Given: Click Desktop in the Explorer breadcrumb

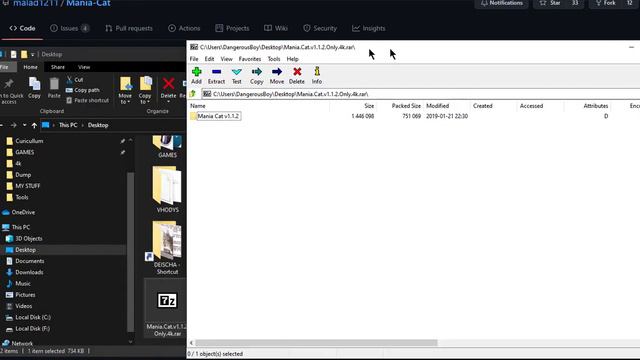Looking at the screenshot, I should pyautogui.click(x=98, y=125).
